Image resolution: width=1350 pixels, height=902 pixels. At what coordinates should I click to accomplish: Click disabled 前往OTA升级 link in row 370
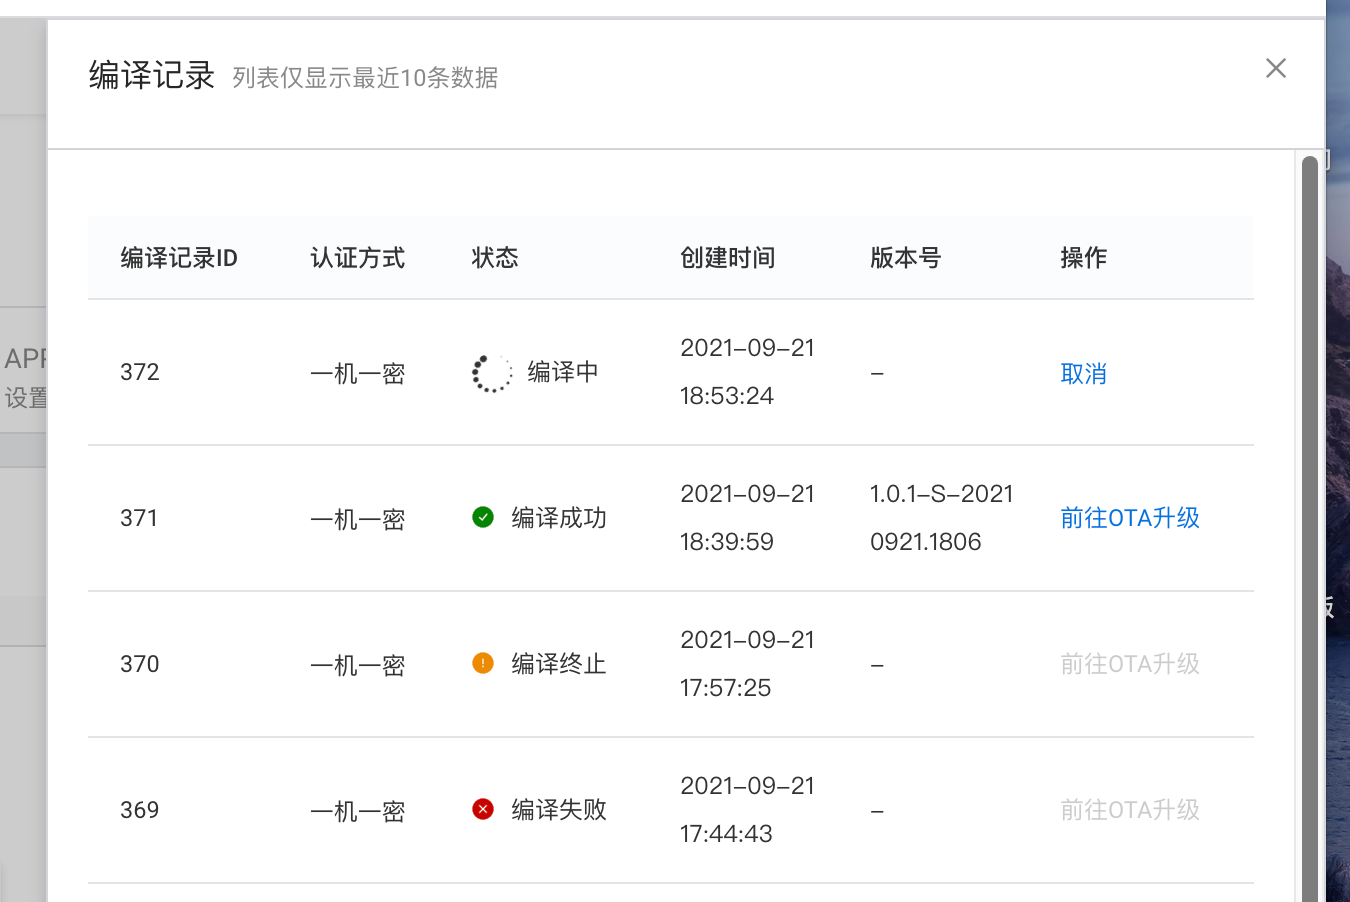[1129, 663]
